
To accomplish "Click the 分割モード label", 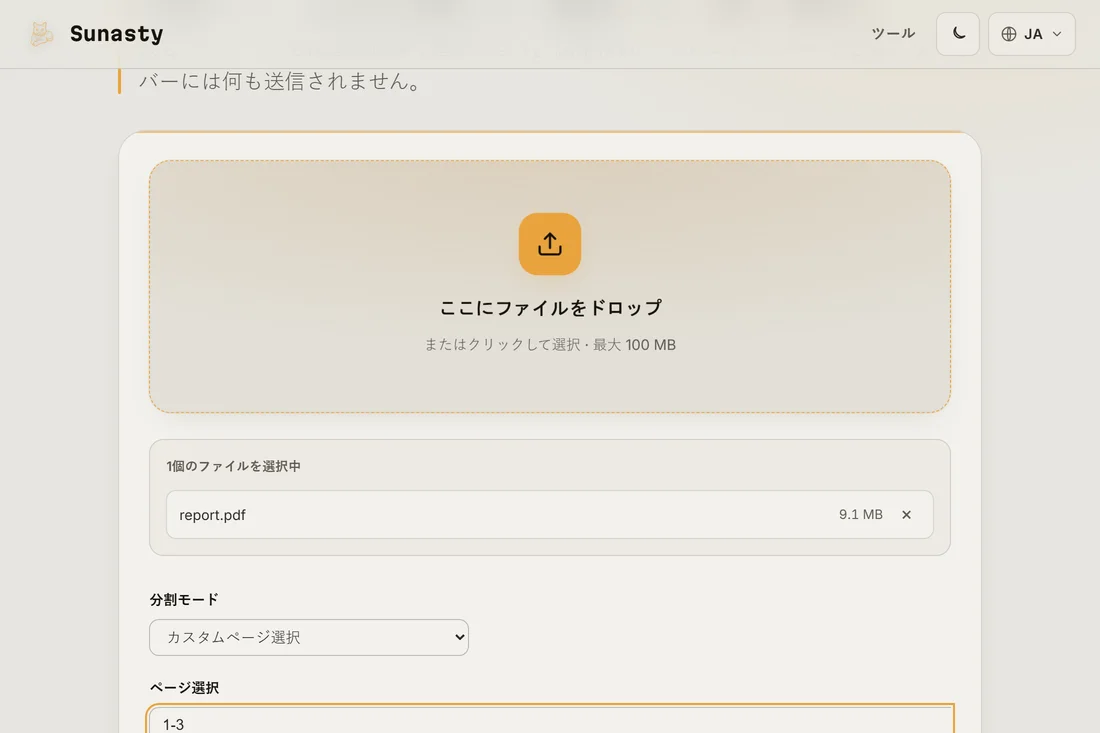I will click(184, 599).
